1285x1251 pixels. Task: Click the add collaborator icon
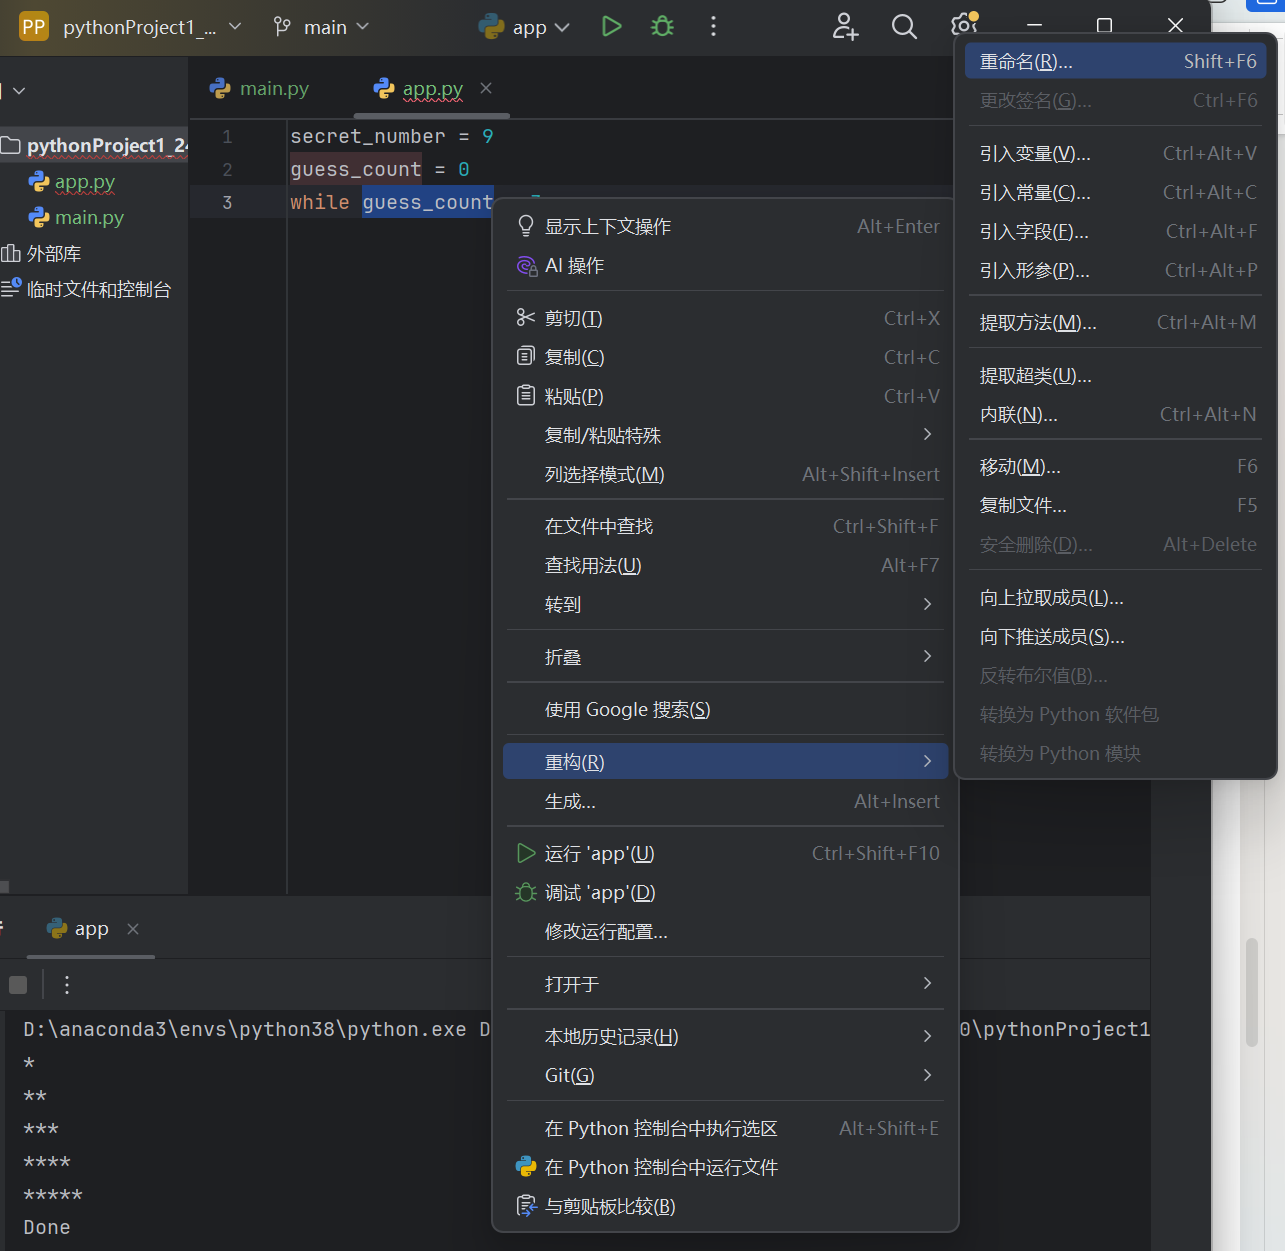tap(845, 27)
